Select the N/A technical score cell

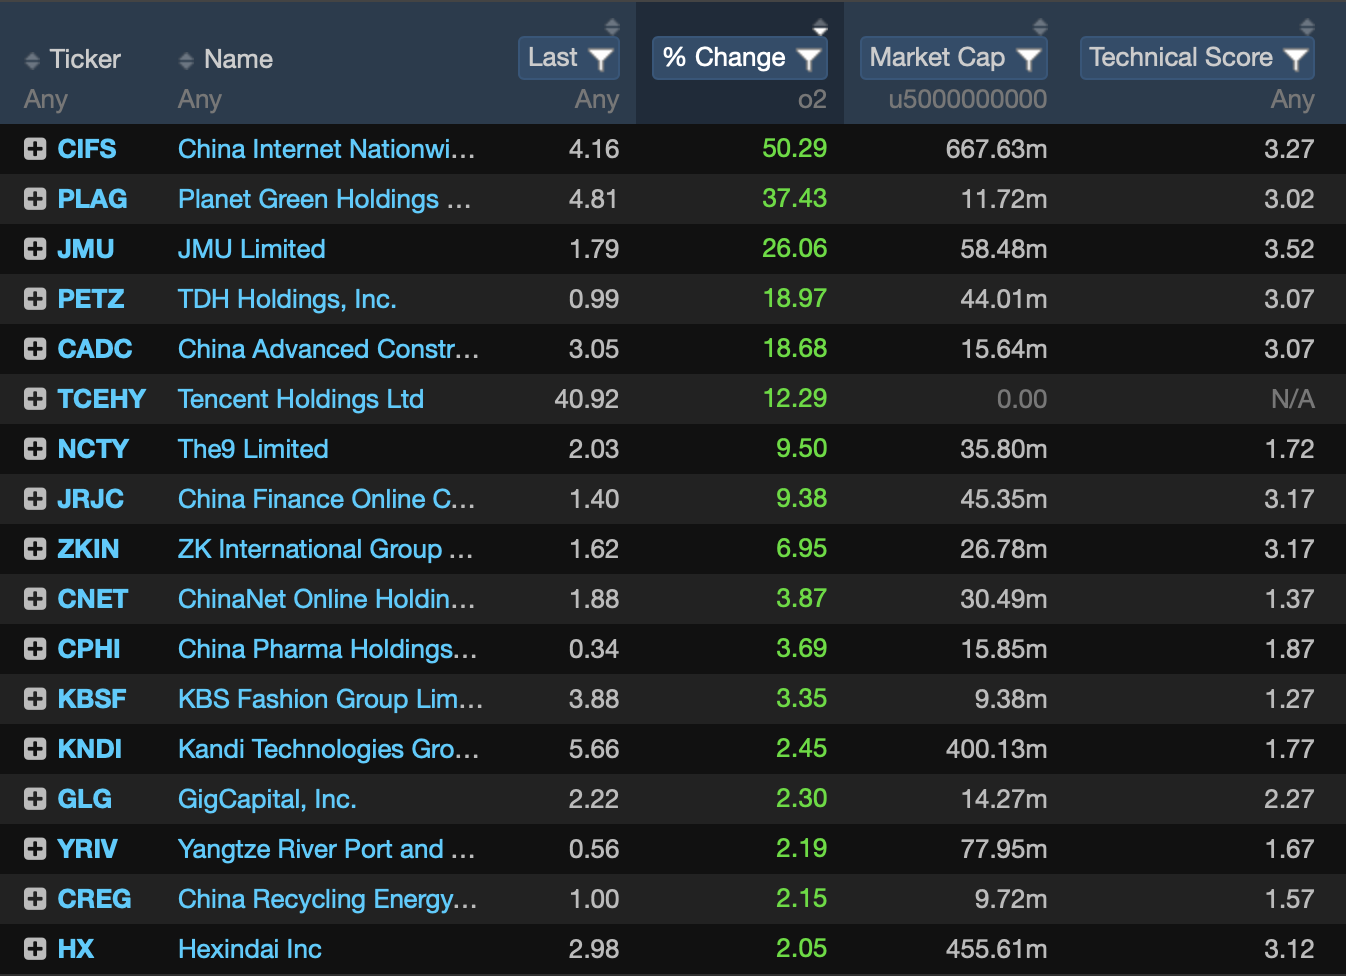(x=1293, y=399)
